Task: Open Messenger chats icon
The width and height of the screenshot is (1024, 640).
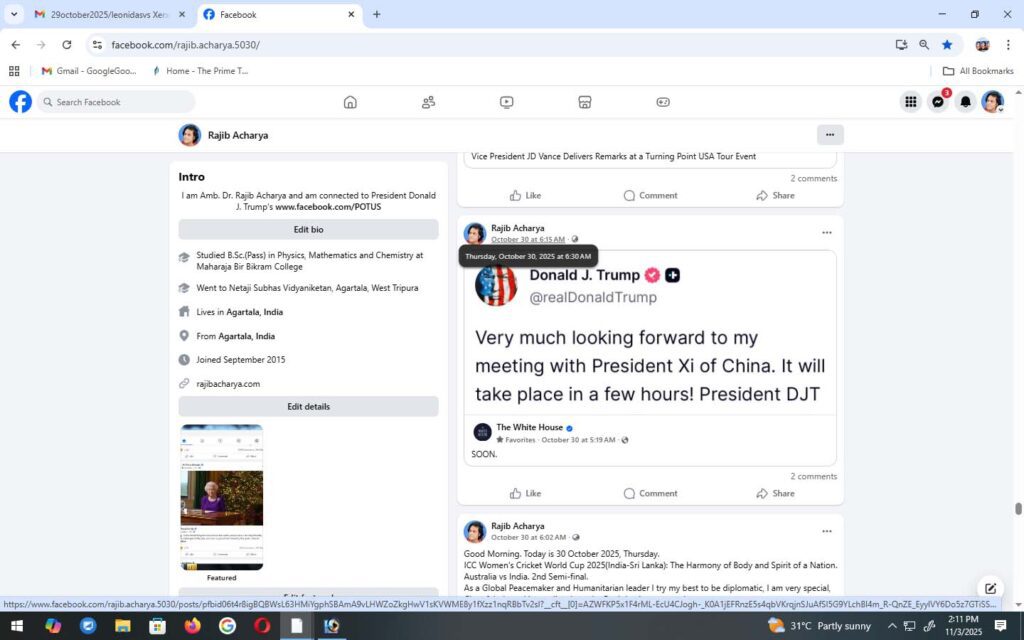Action: coord(938,102)
